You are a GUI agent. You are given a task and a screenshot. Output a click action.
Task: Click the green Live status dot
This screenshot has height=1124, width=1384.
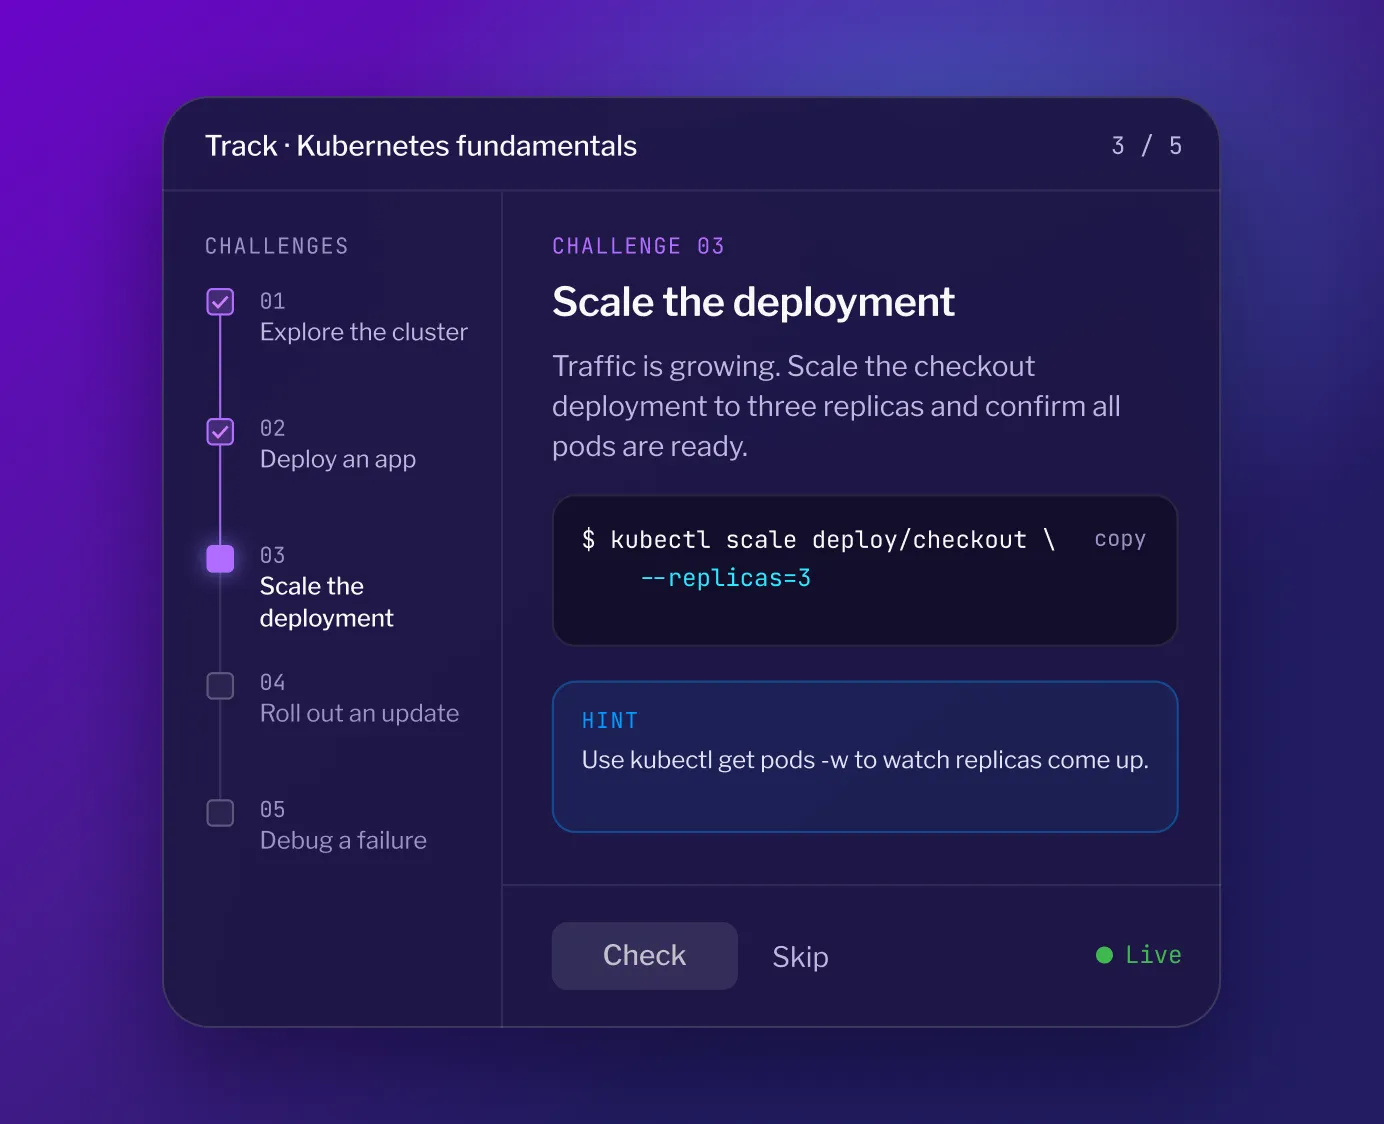(1104, 955)
